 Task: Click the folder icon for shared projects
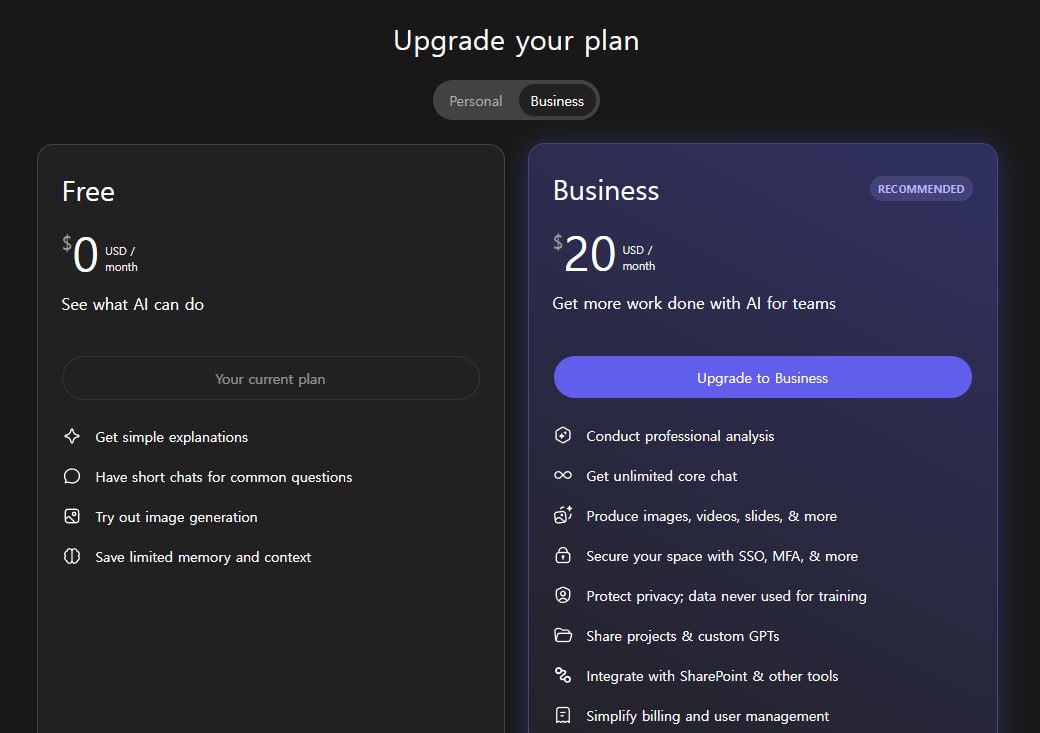[563, 636]
